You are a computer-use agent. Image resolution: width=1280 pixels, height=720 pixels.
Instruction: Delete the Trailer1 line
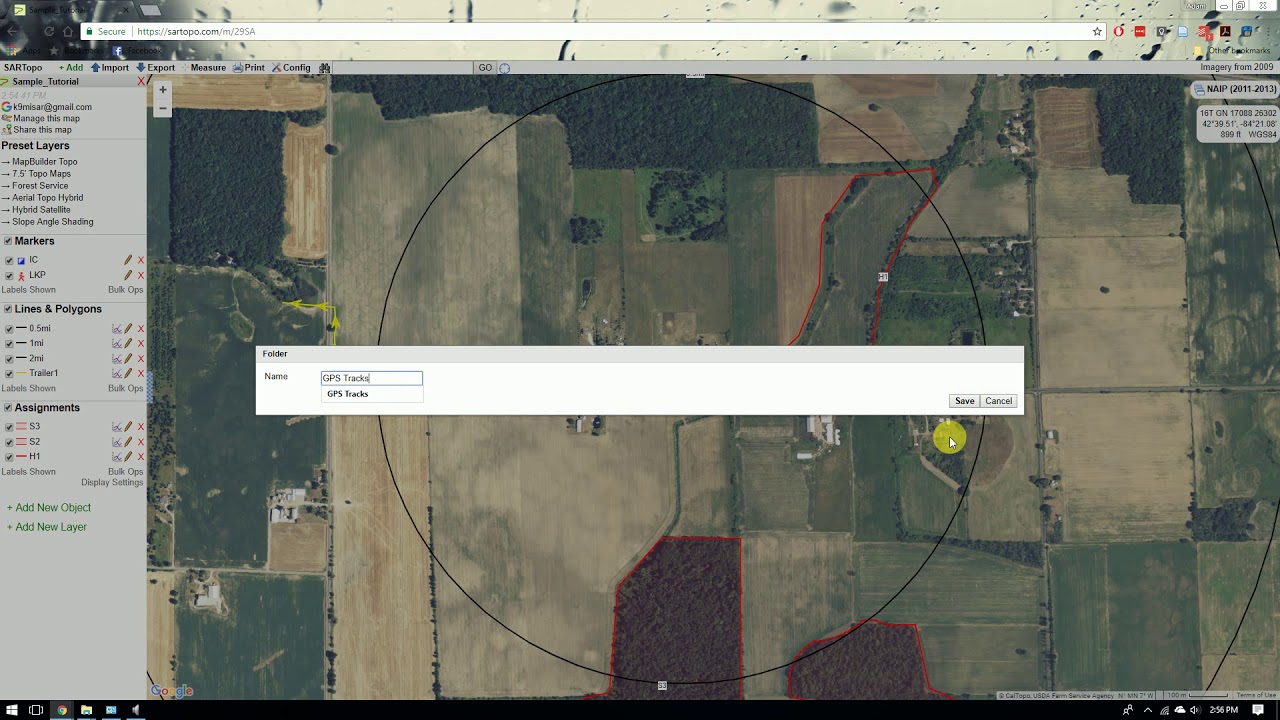tap(141, 373)
